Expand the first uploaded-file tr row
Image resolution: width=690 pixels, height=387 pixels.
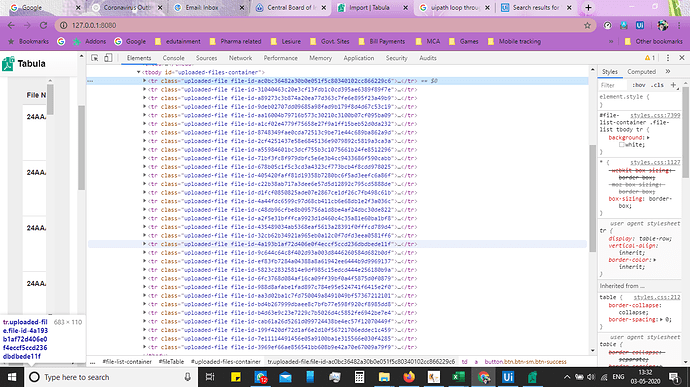point(144,81)
